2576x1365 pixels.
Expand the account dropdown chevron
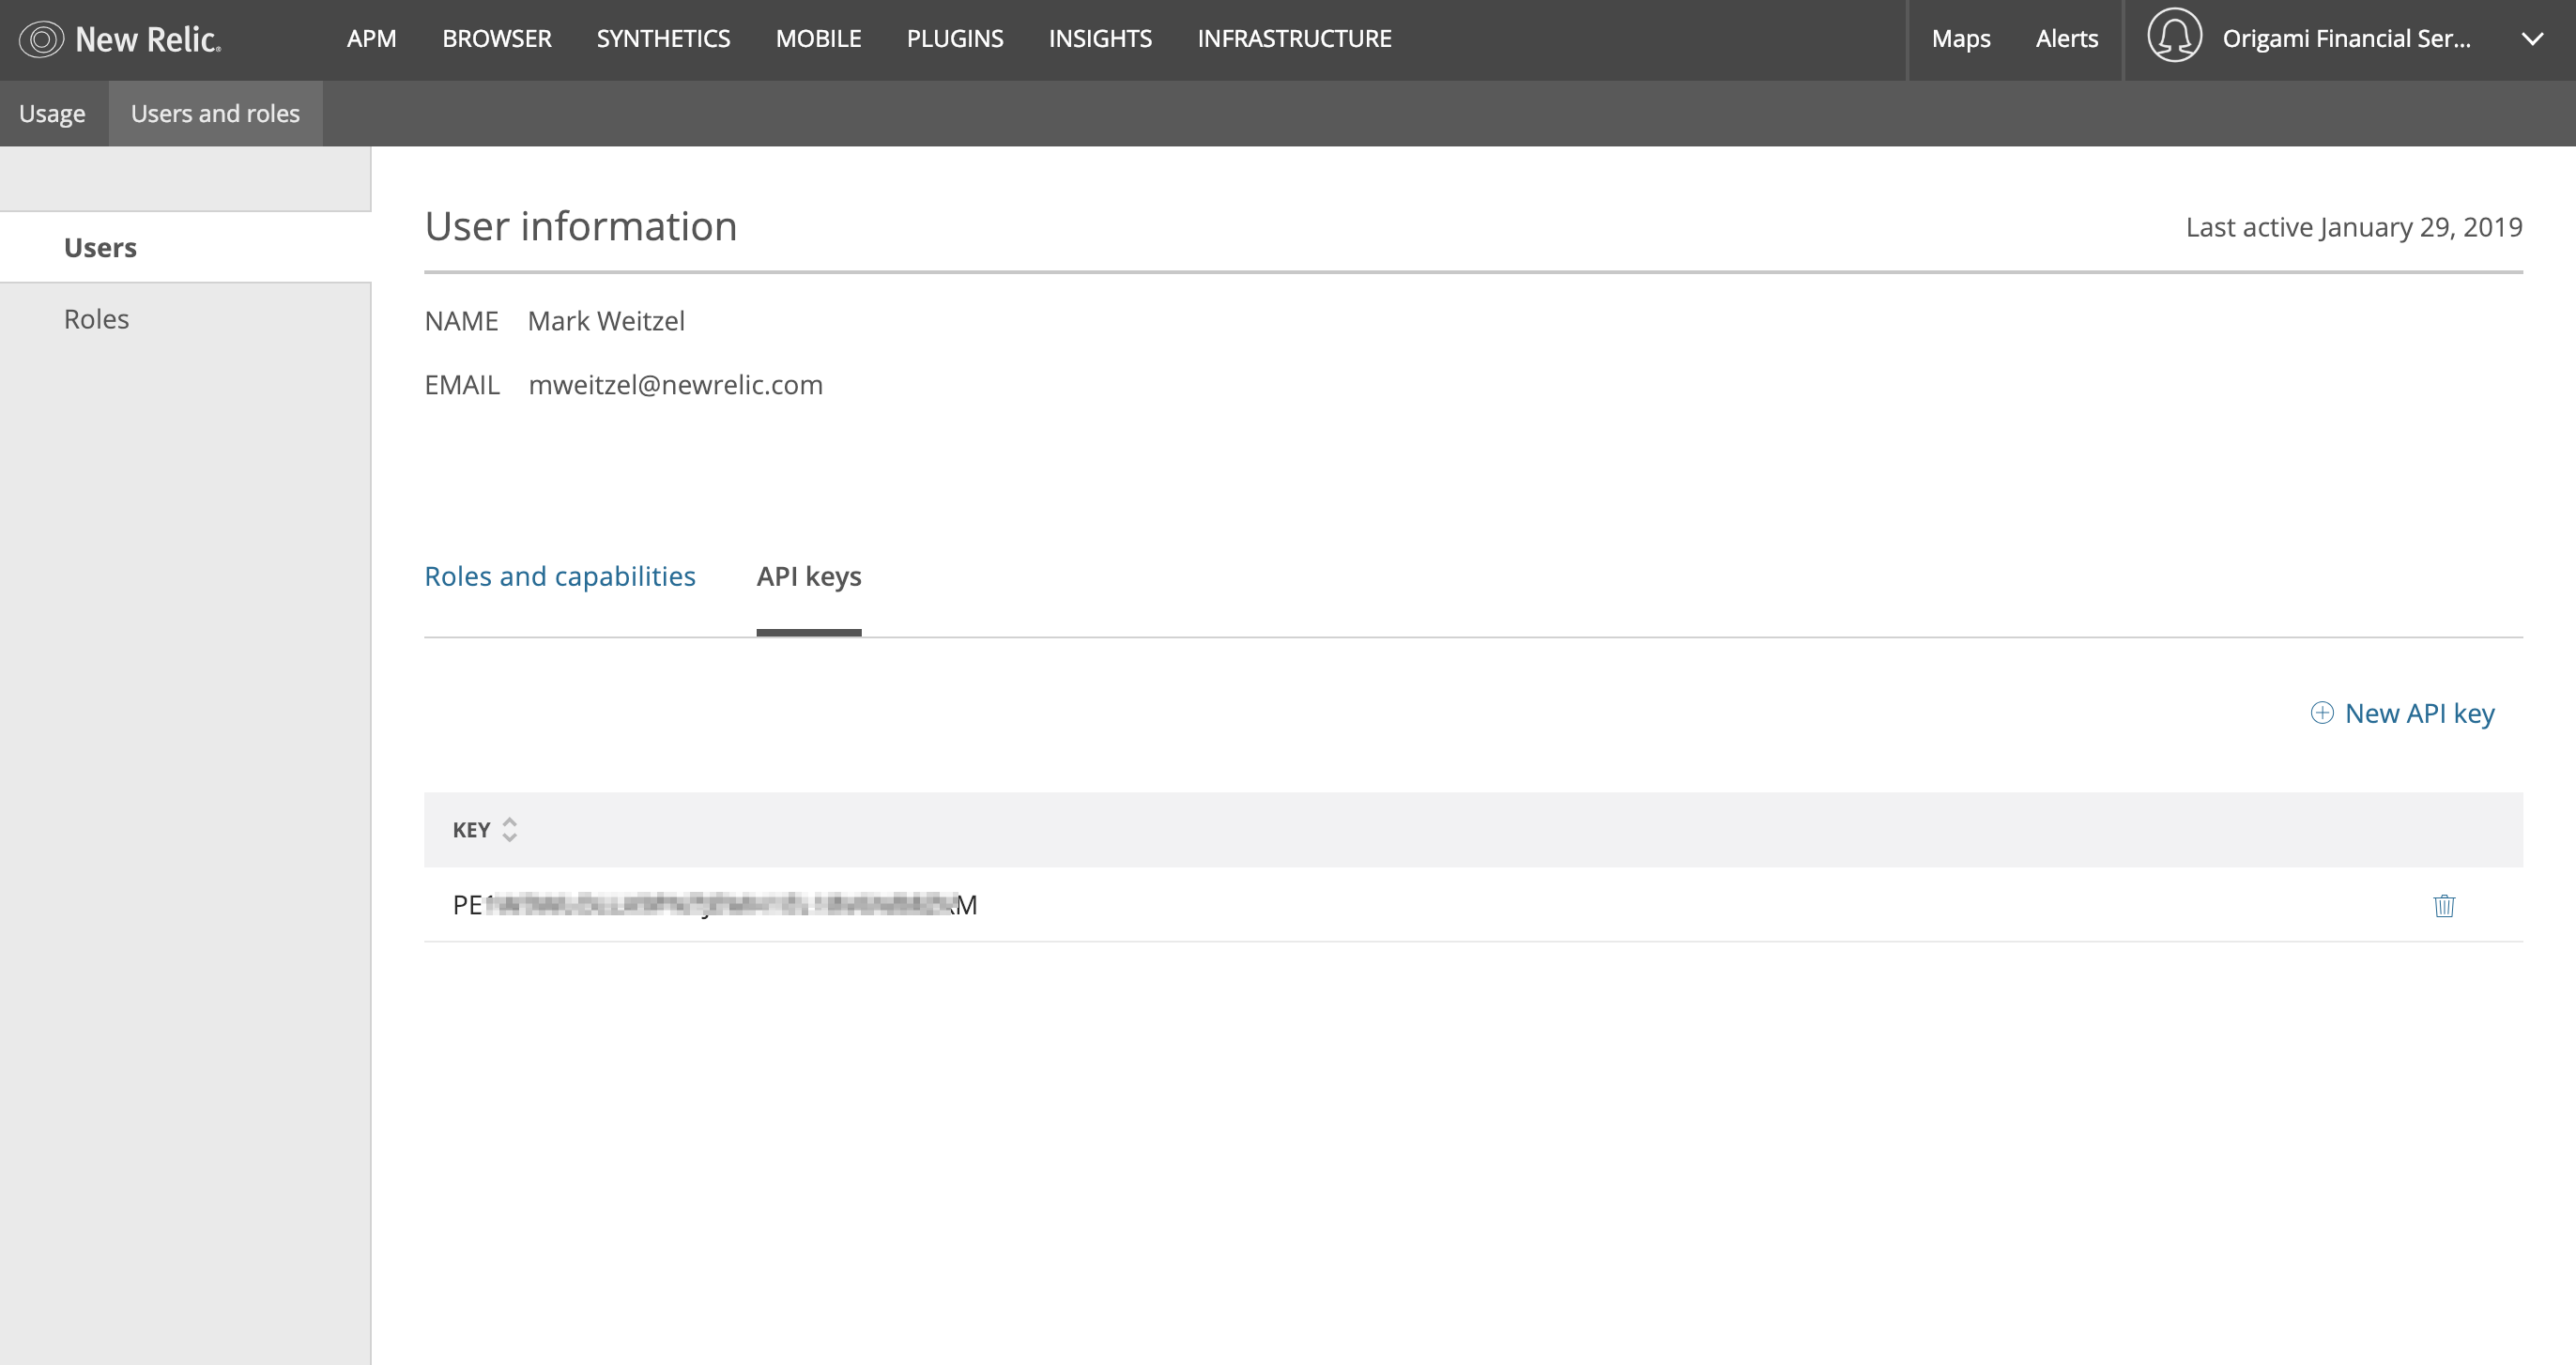pos(2531,39)
